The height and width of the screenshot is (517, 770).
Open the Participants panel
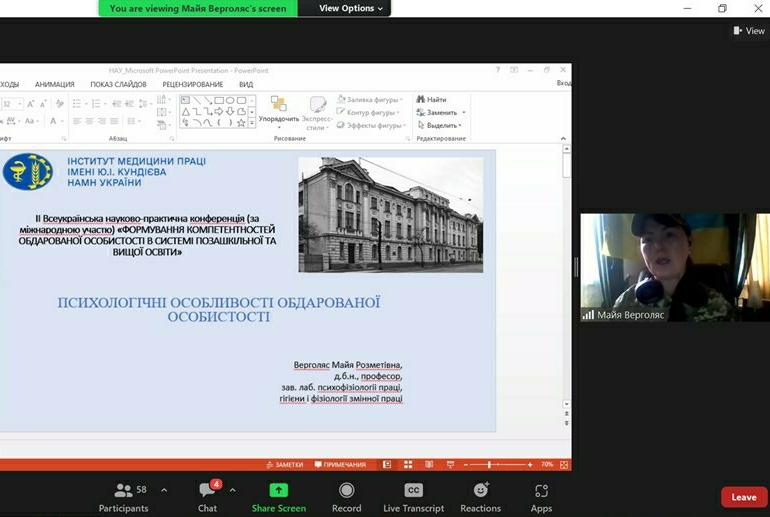124,496
